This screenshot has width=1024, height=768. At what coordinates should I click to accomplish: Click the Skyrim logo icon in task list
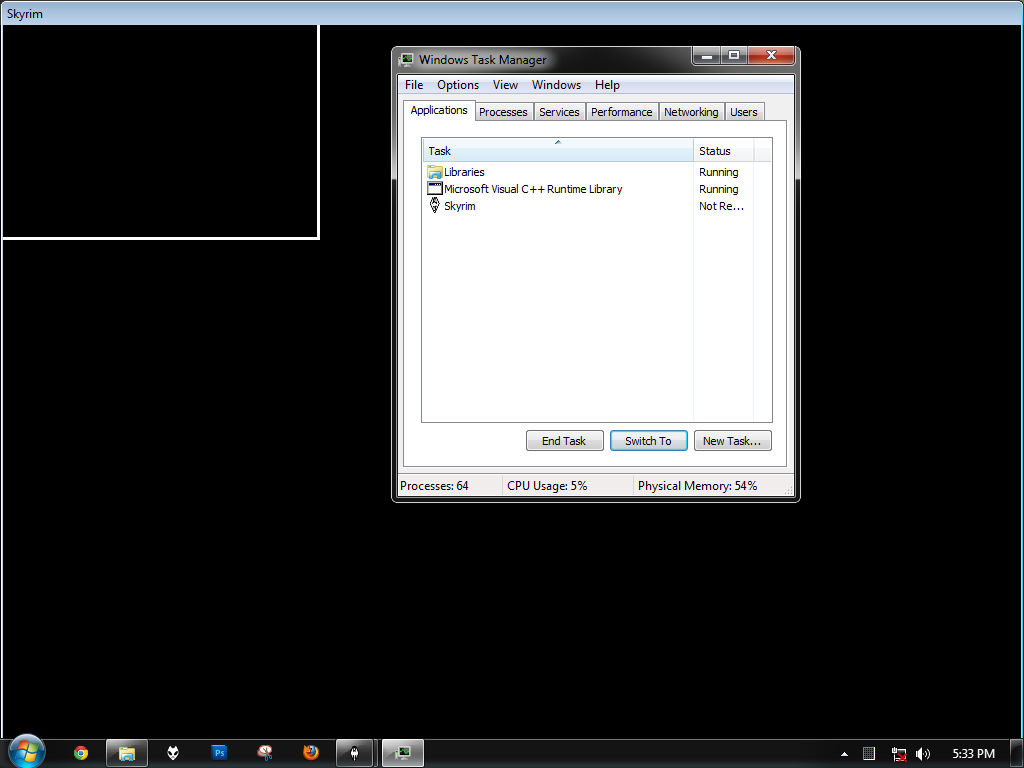[434, 206]
